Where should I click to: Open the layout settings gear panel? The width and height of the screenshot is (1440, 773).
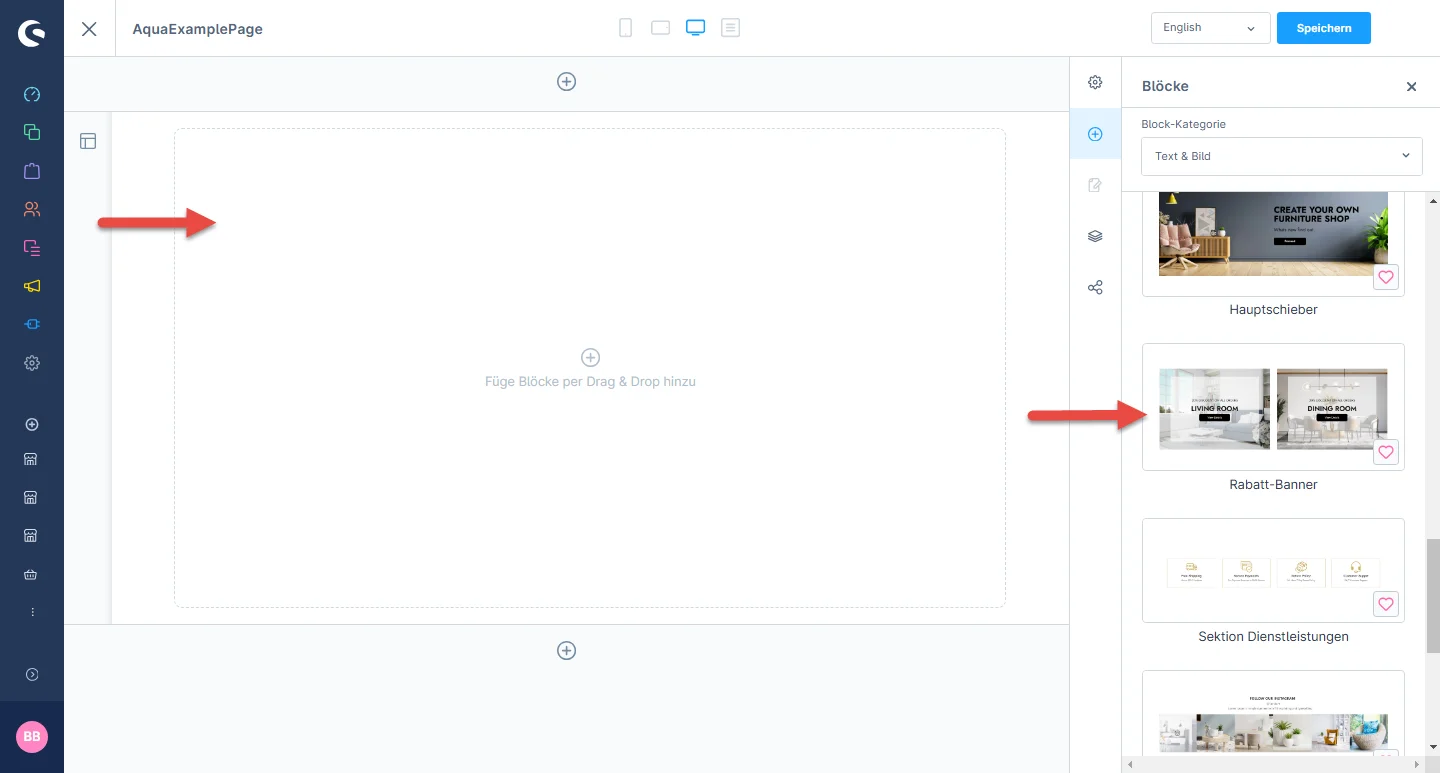click(1095, 82)
